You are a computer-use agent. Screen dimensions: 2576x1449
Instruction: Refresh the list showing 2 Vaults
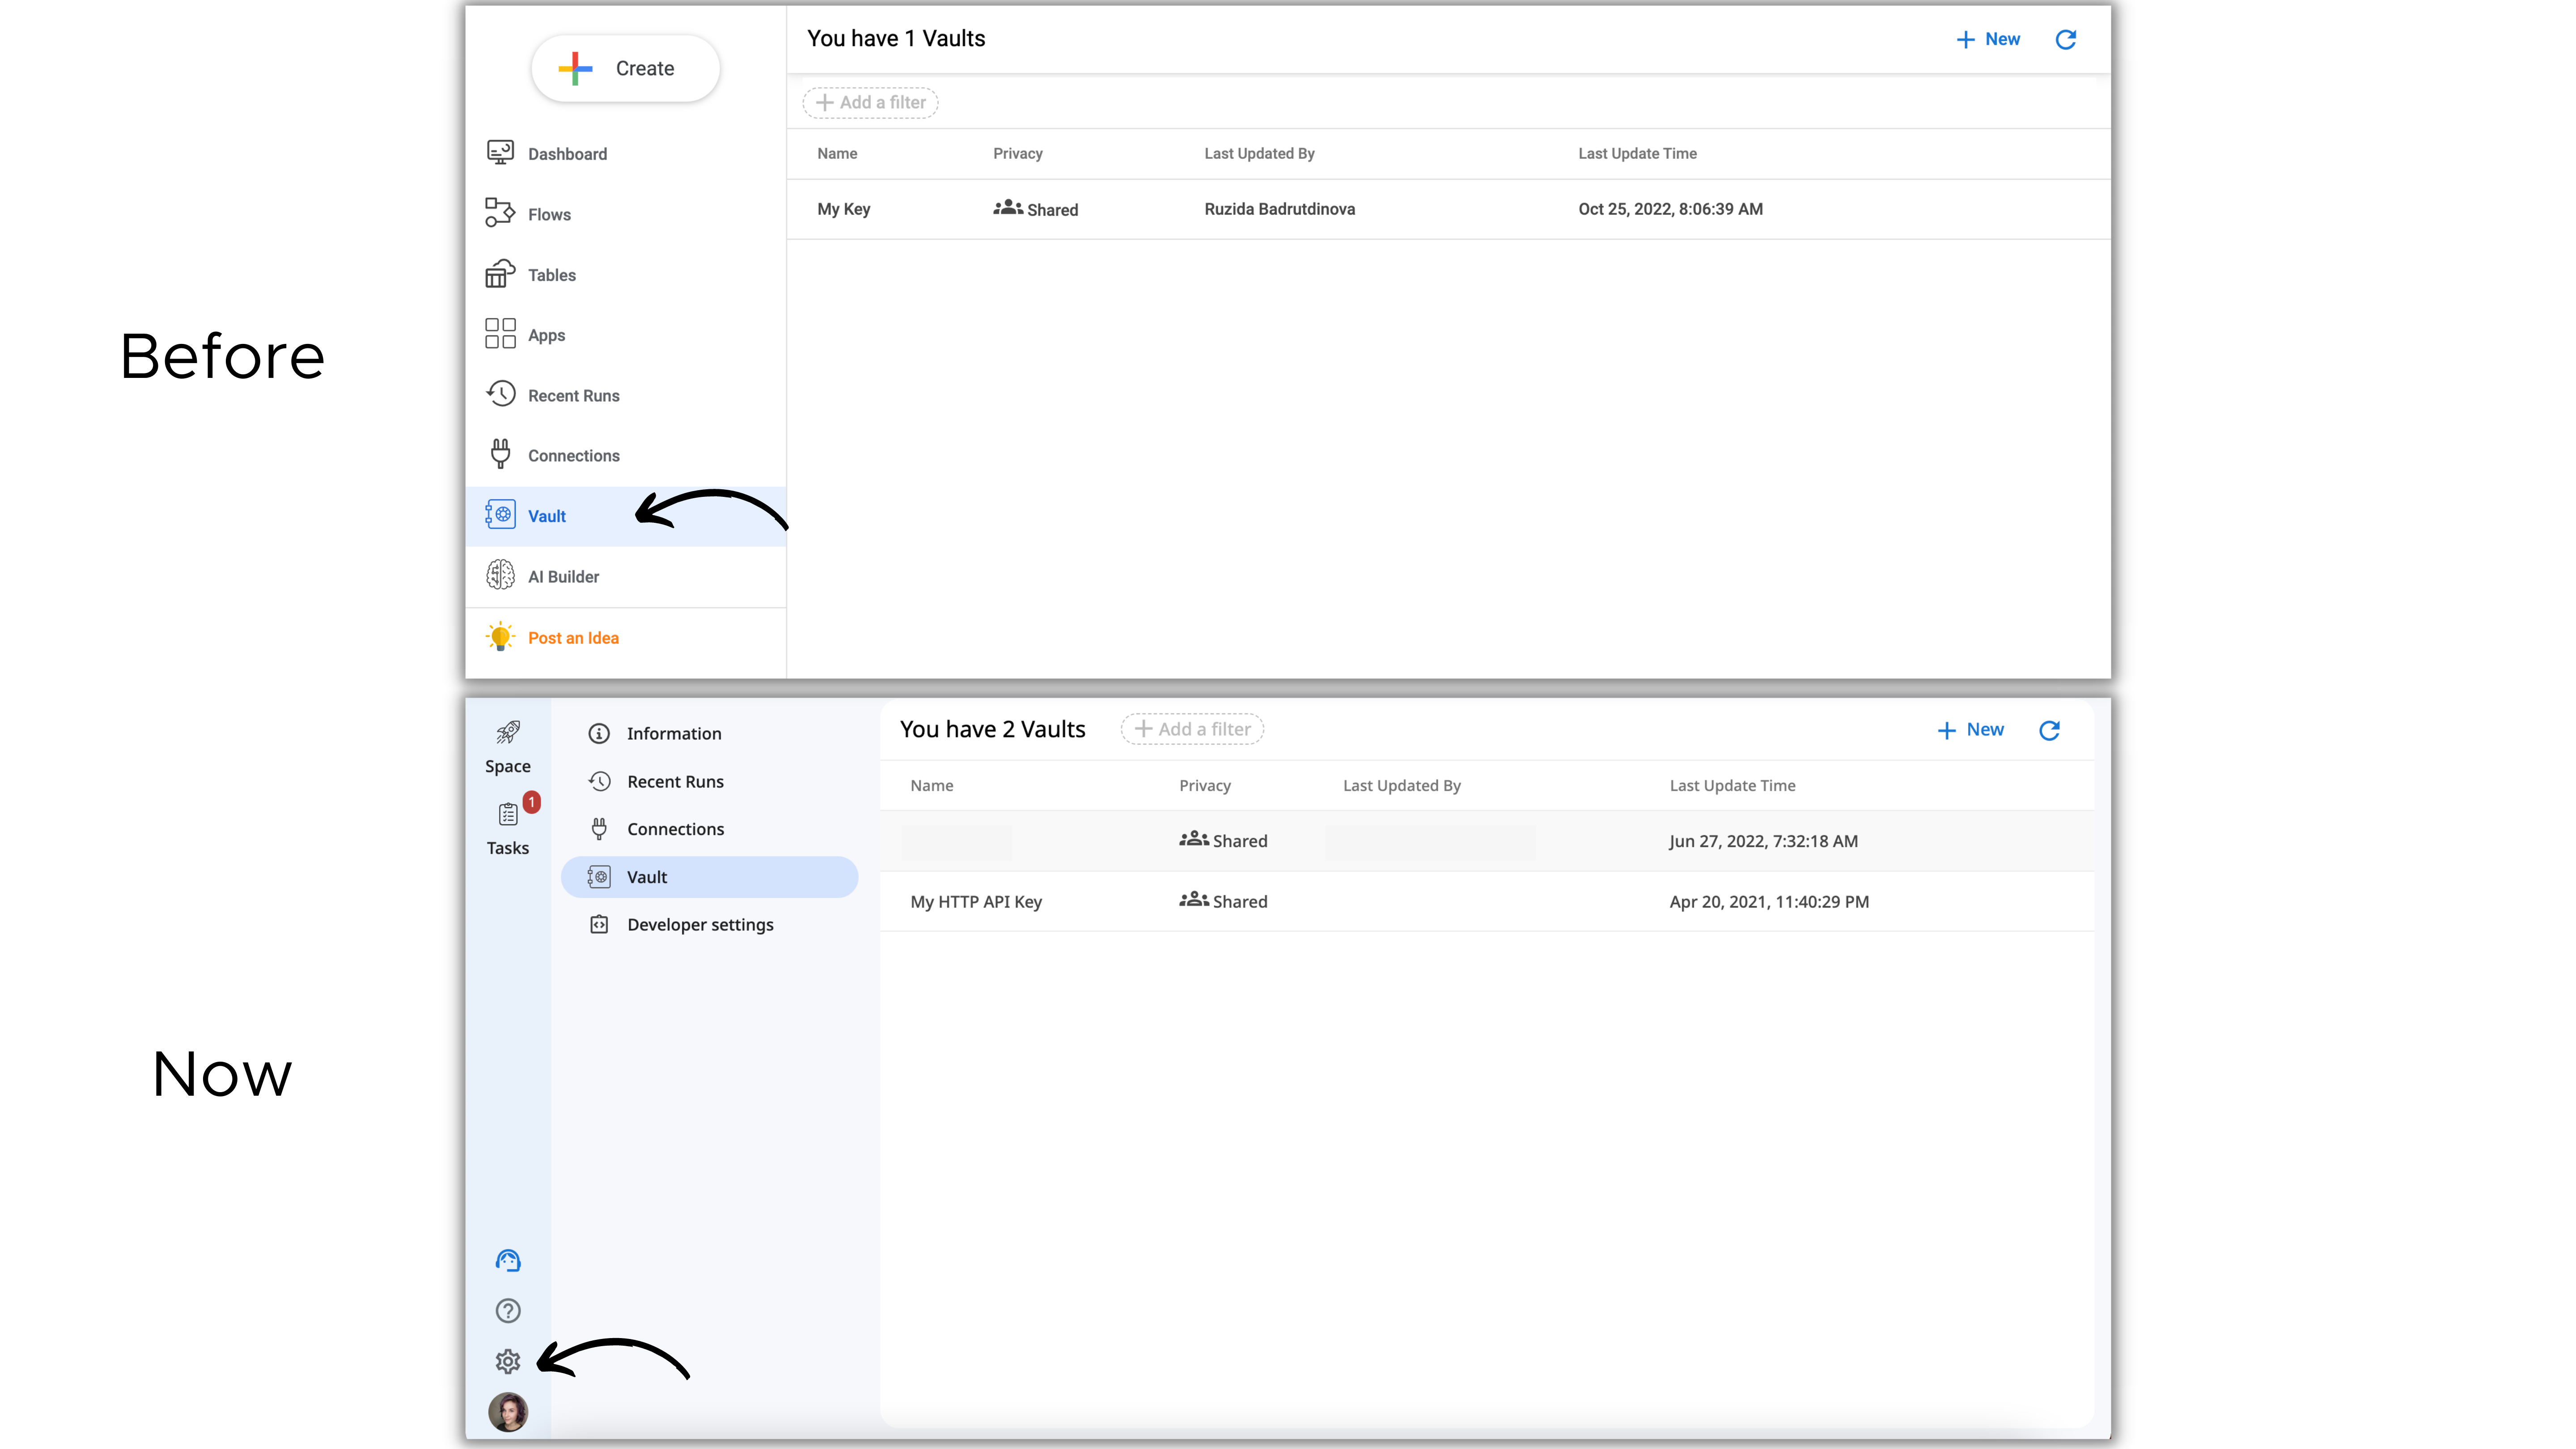coord(2049,730)
